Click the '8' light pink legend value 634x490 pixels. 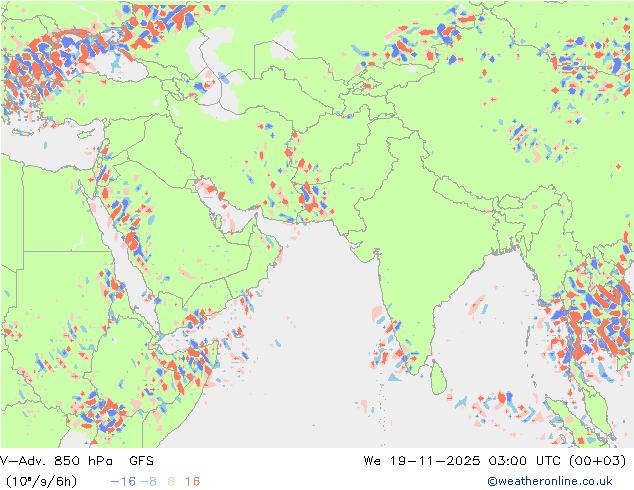click(x=171, y=481)
